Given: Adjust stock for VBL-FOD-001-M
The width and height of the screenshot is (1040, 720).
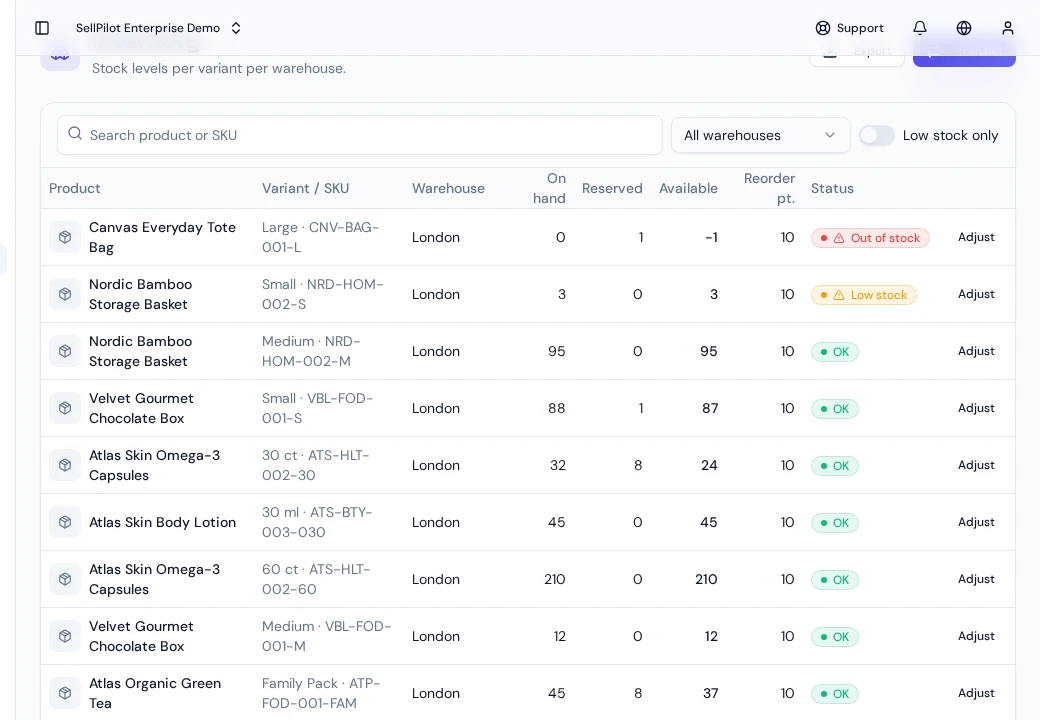Looking at the screenshot, I should click(x=976, y=636).
